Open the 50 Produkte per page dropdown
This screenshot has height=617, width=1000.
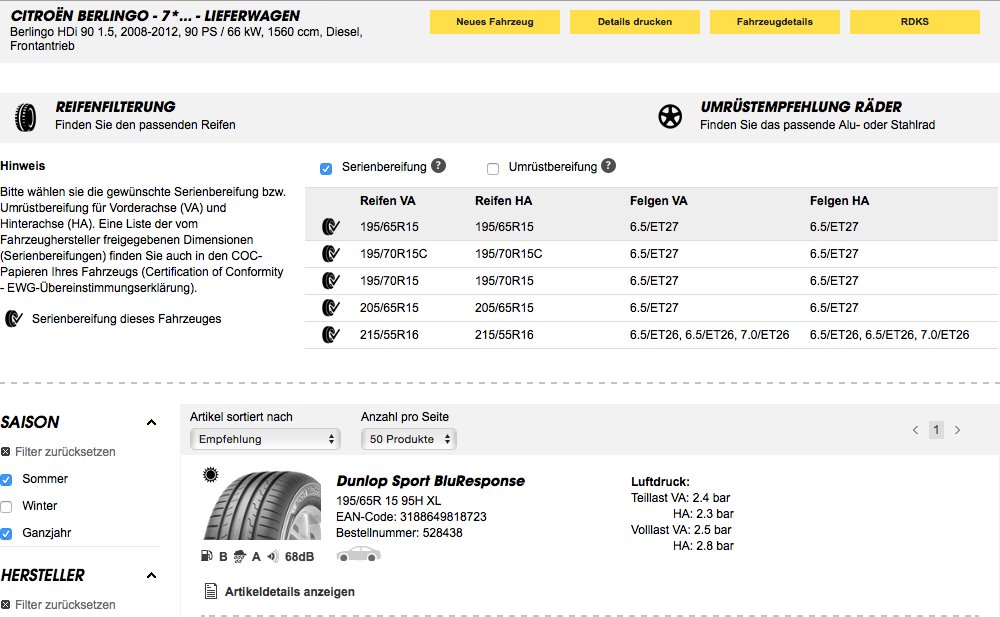pos(409,439)
